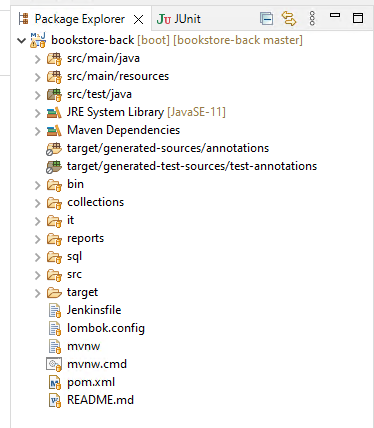
Task: Click the Maven Dependencies library icon
Action: [x=54, y=130]
